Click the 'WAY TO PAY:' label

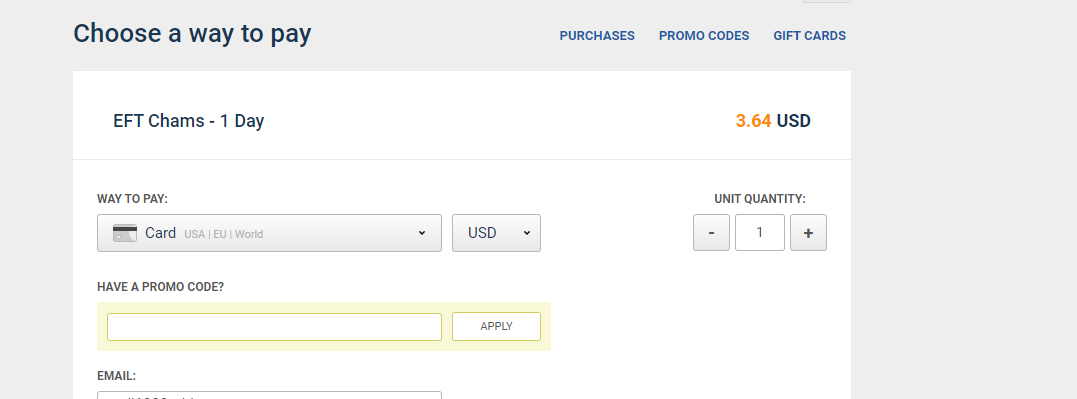pos(133,199)
